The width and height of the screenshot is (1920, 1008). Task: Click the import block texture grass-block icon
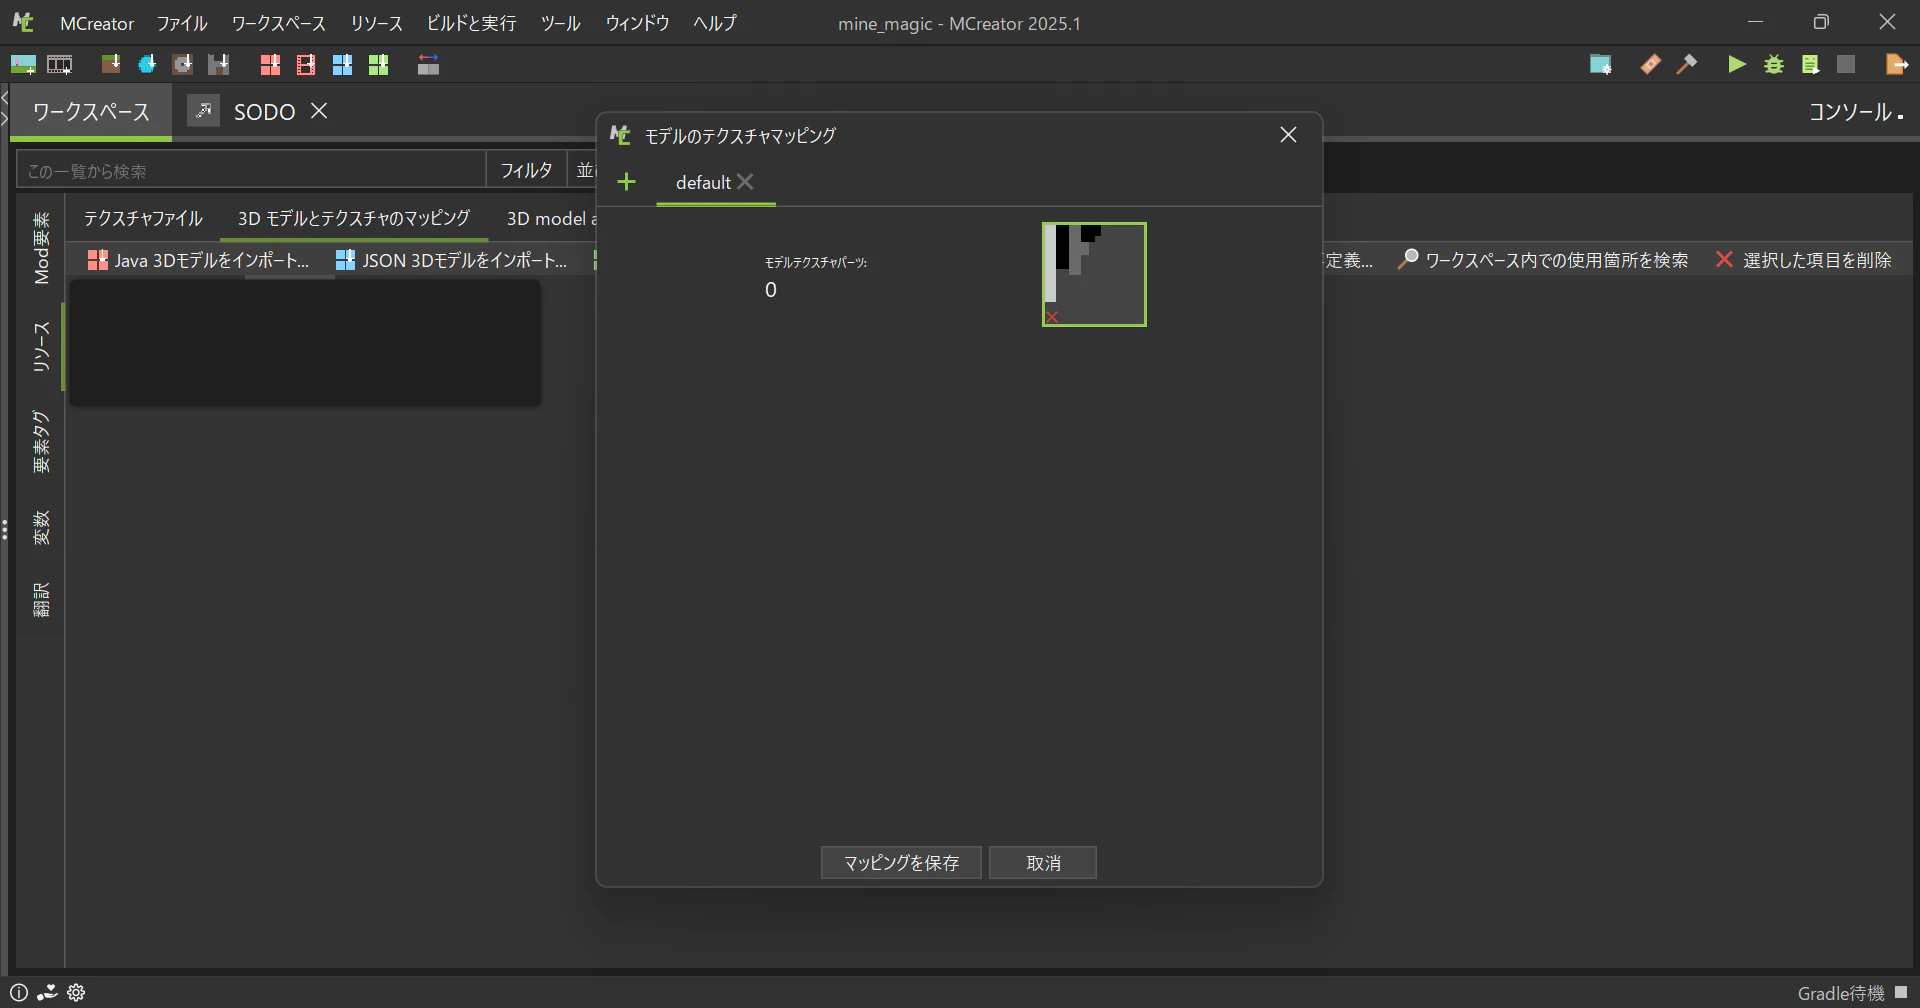pos(111,65)
